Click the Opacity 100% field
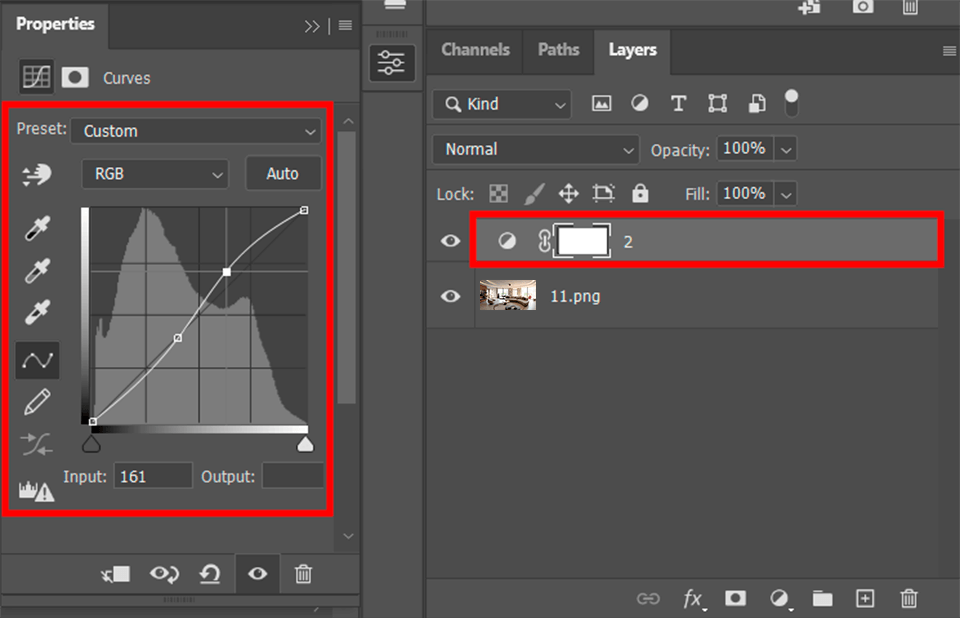 745,149
